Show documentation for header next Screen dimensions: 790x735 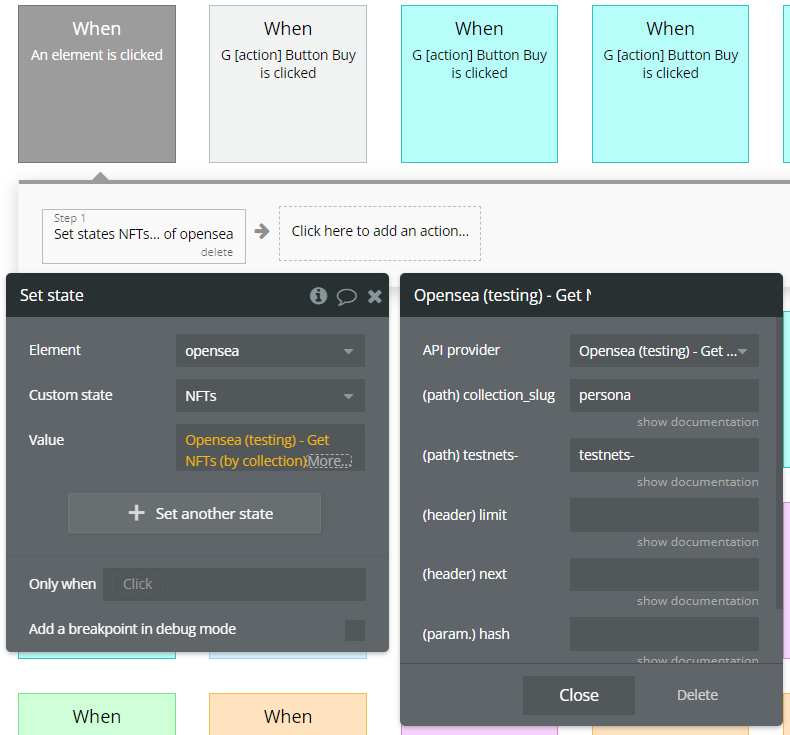[x=697, y=601]
